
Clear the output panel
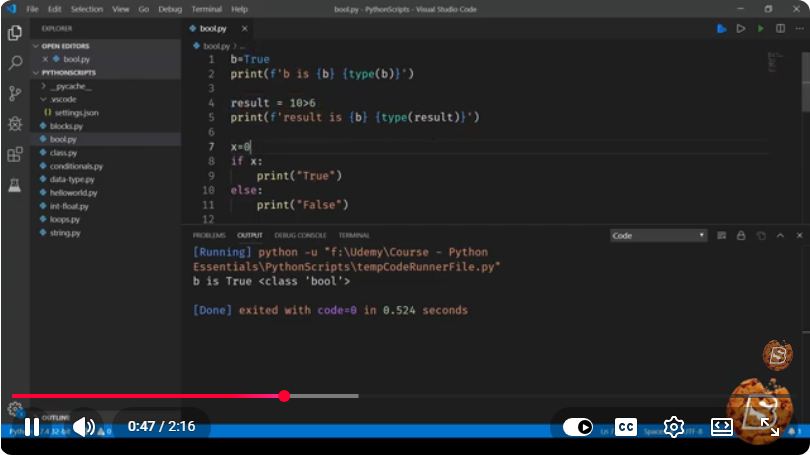pyautogui.click(x=722, y=236)
